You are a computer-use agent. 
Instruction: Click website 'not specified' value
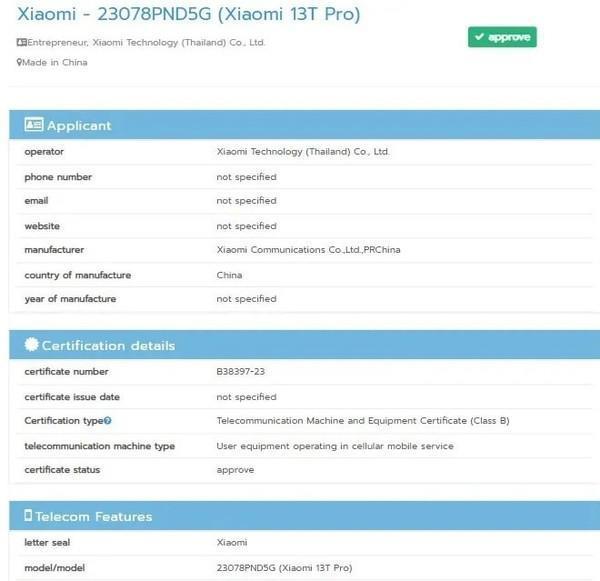coord(246,226)
